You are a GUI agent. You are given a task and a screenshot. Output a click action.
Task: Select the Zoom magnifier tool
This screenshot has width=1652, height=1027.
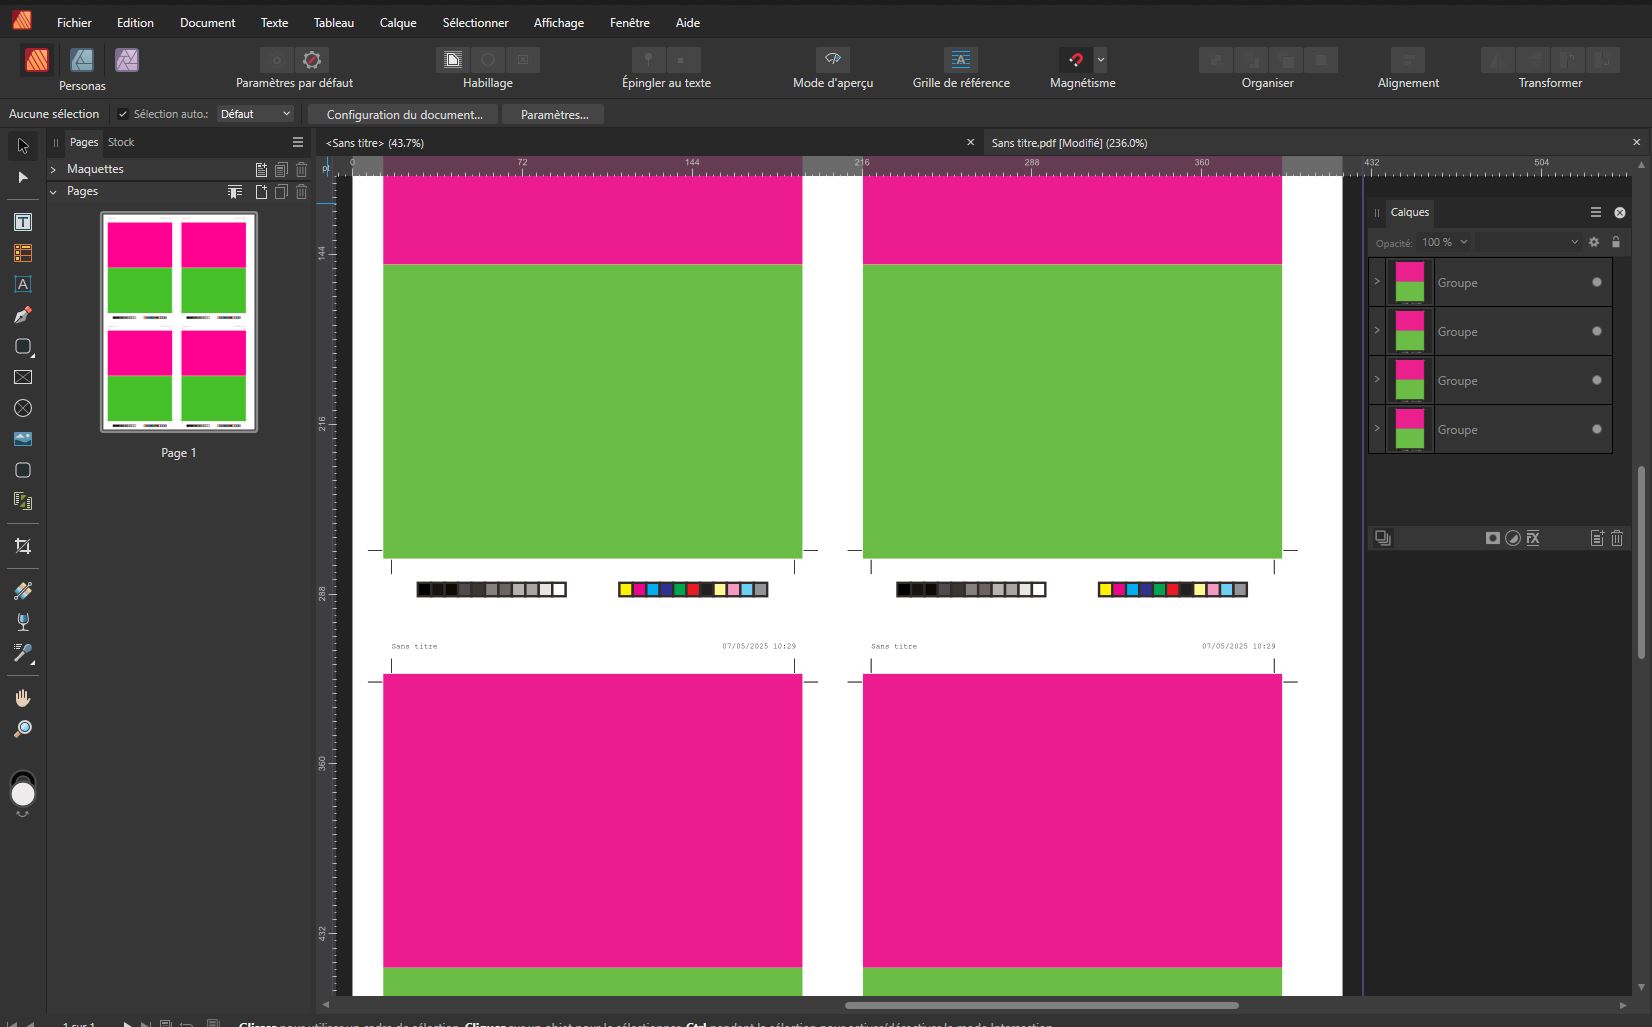pyautogui.click(x=23, y=729)
